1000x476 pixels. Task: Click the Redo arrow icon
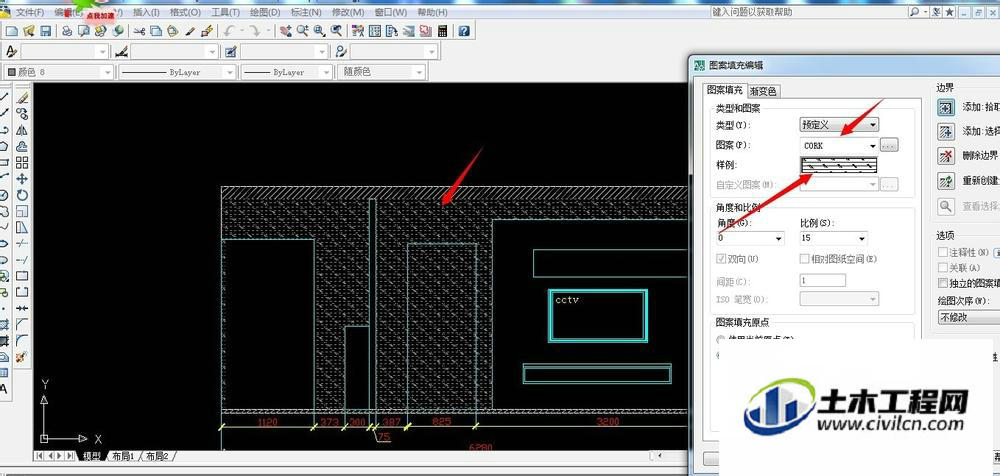[x=254, y=31]
